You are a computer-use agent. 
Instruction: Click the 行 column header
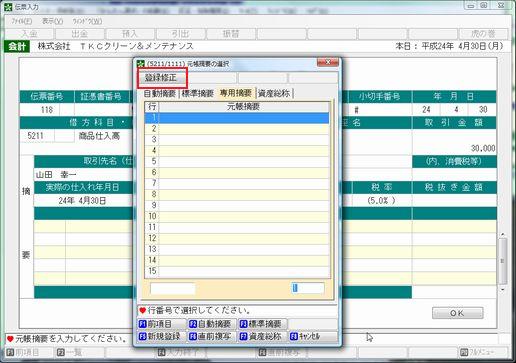[x=152, y=107]
